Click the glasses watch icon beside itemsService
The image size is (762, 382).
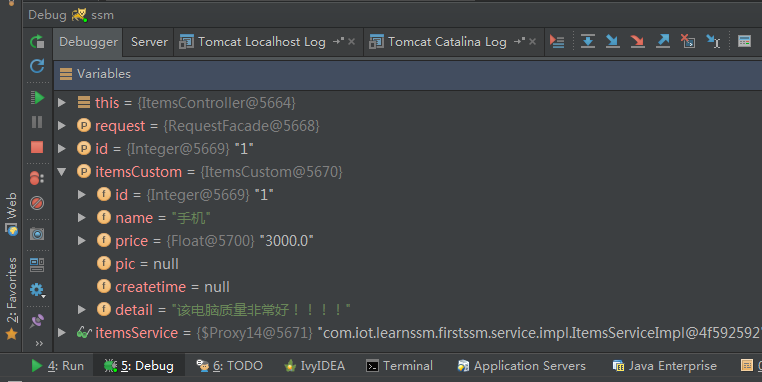pyautogui.click(x=84, y=332)
